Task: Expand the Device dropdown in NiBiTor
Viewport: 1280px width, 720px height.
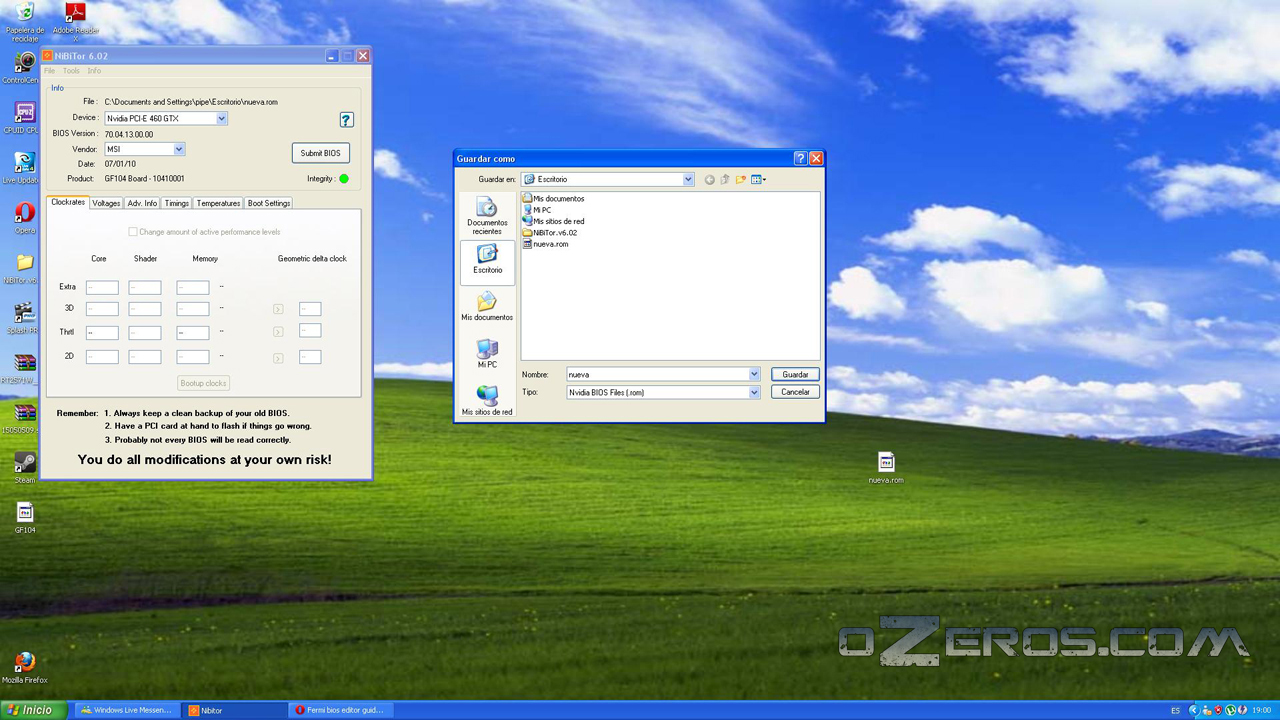Action: click(x=221, y=119)
